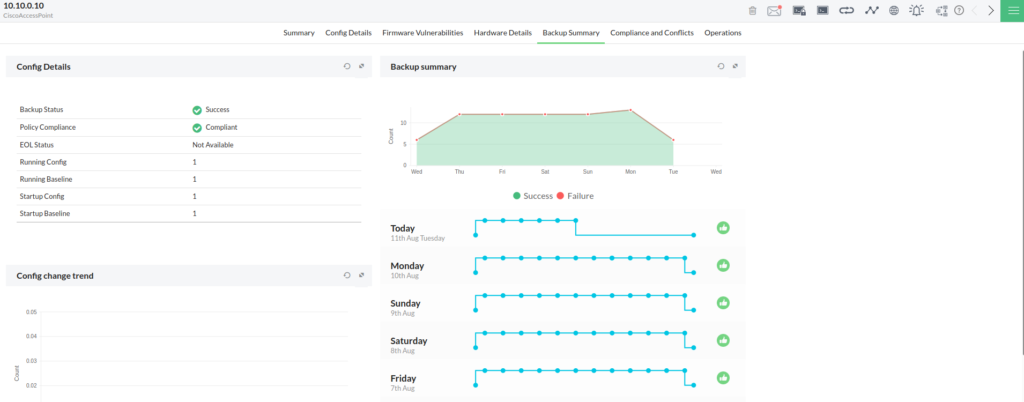1024x402 pixels.
Task: Click the trash delete icon in header
Action: click(x=752, y=11)
